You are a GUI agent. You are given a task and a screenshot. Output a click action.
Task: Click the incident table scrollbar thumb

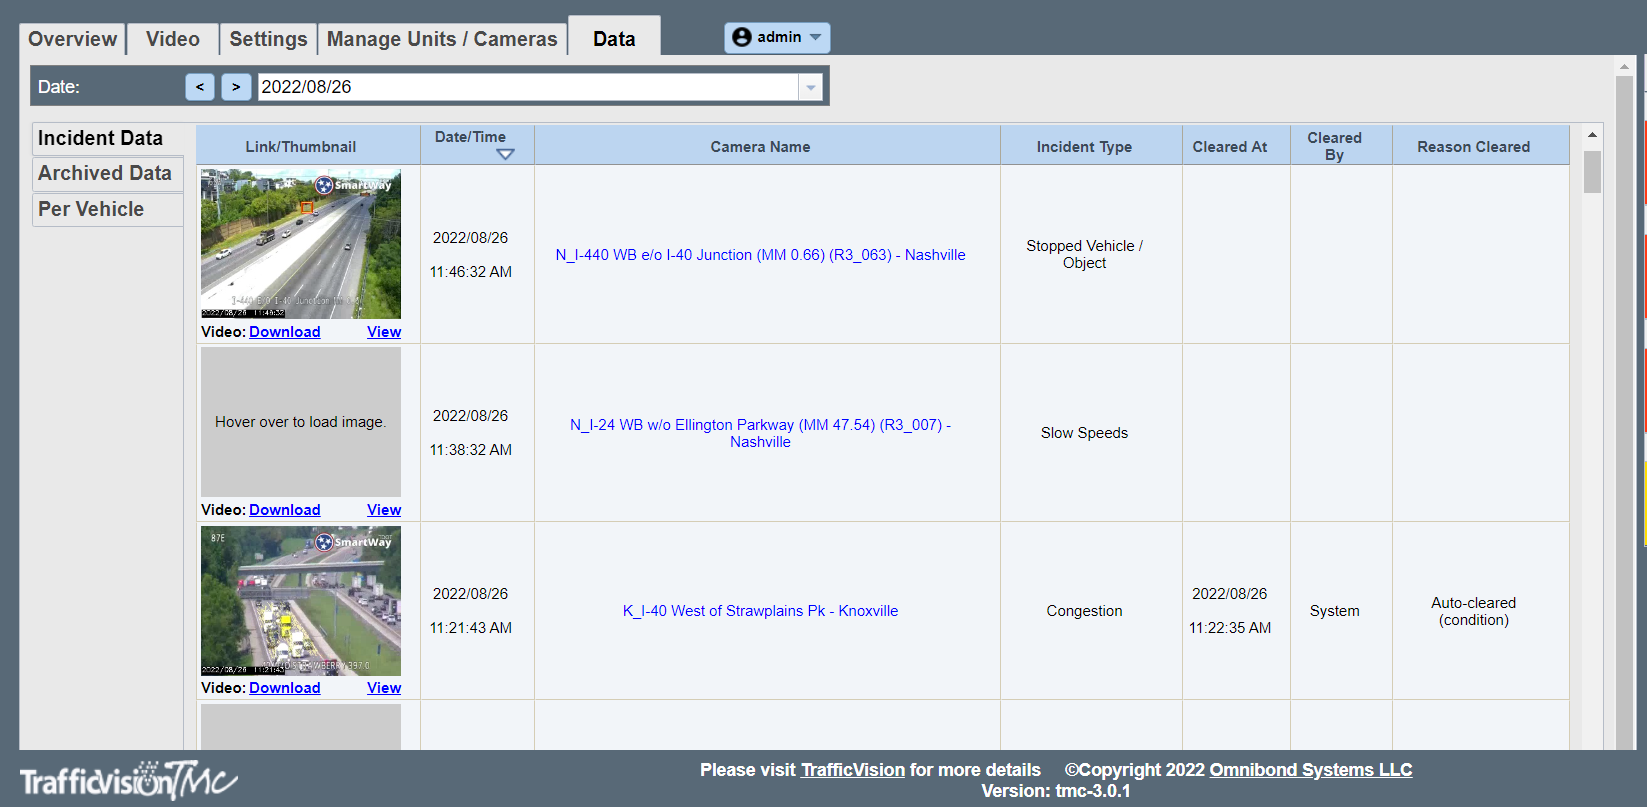point(1592,171)
